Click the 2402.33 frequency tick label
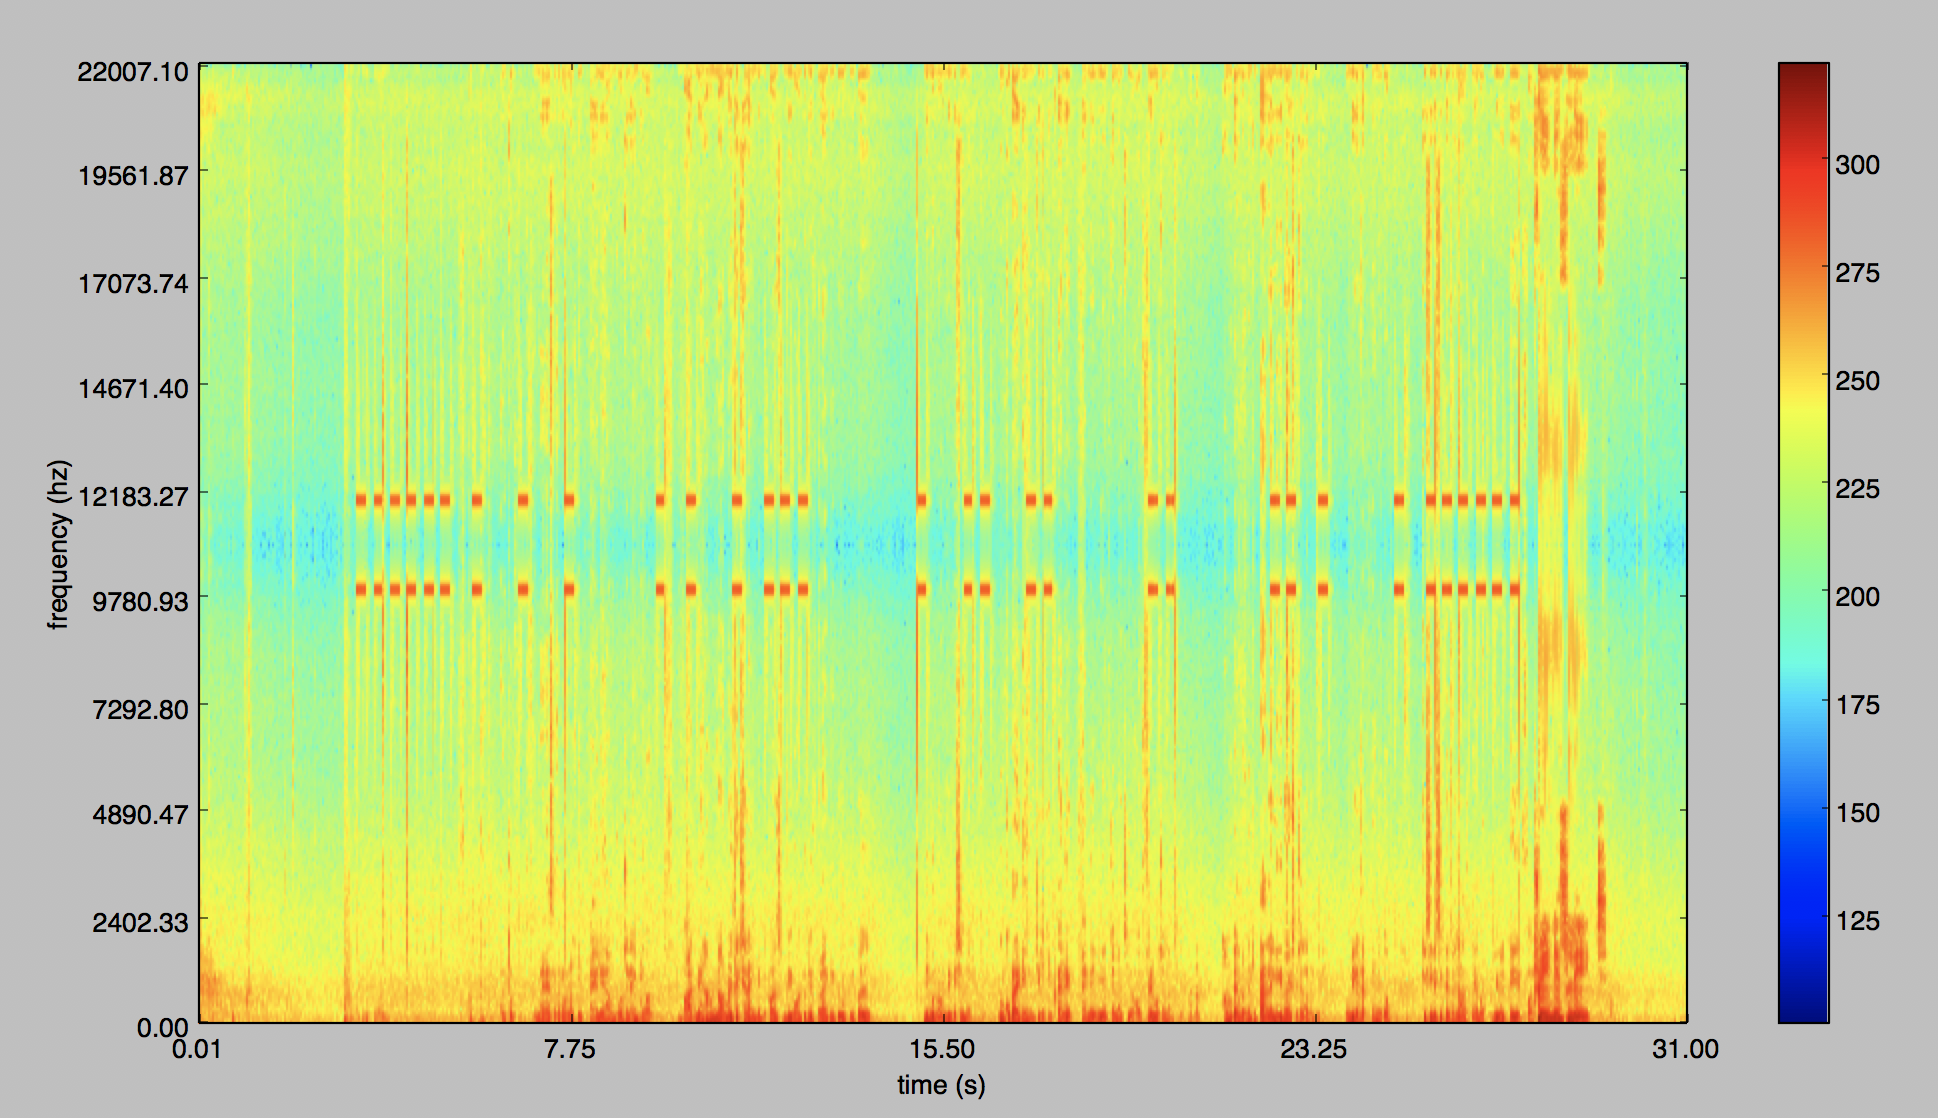 point(139,922)
